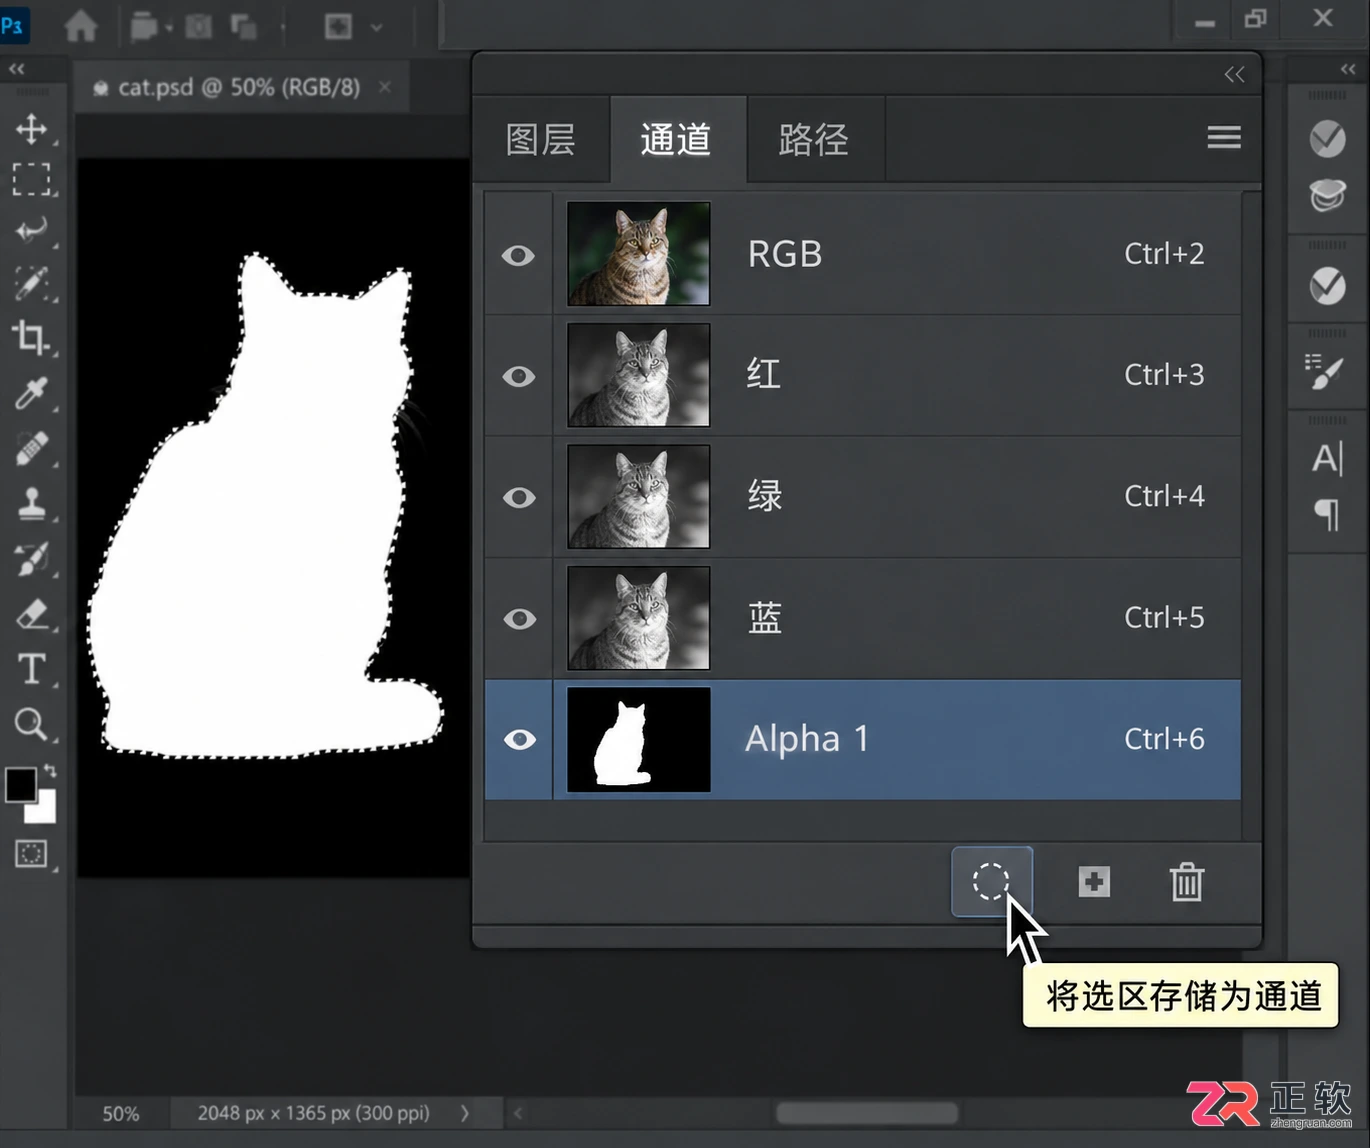This screenshot has width=1370, height=1148.
Task: Delete the current channel with trash icon
Action: (1187, 882)
